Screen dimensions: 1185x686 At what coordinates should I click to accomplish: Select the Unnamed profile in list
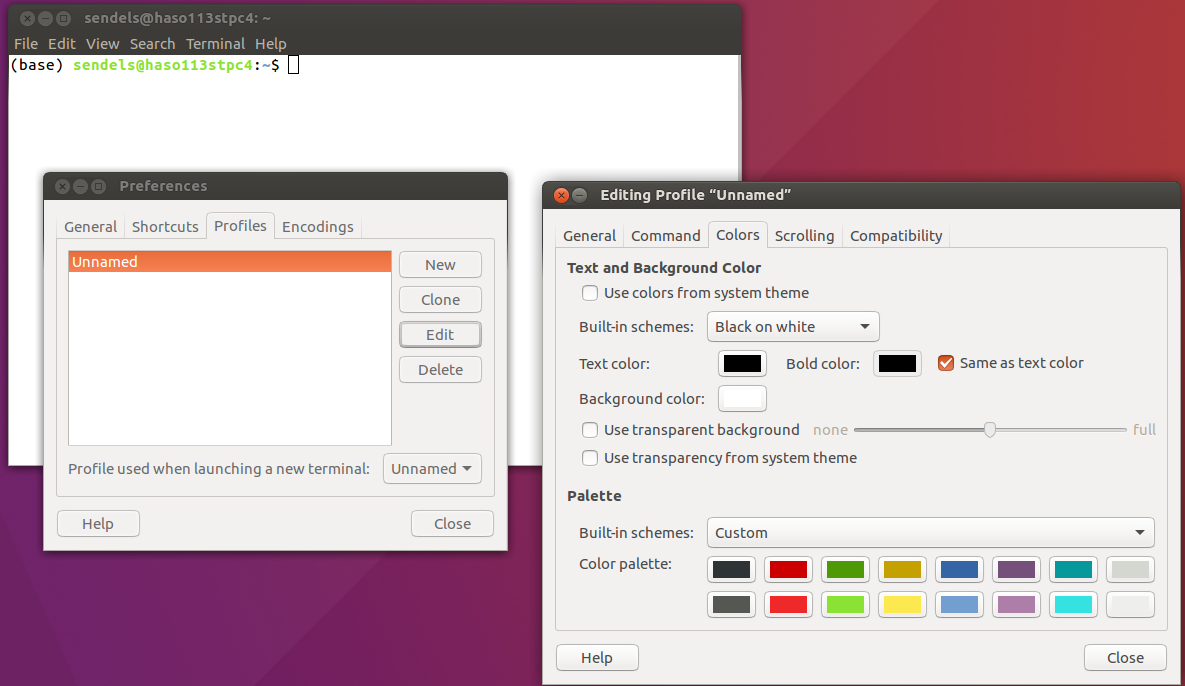[229, 262]
